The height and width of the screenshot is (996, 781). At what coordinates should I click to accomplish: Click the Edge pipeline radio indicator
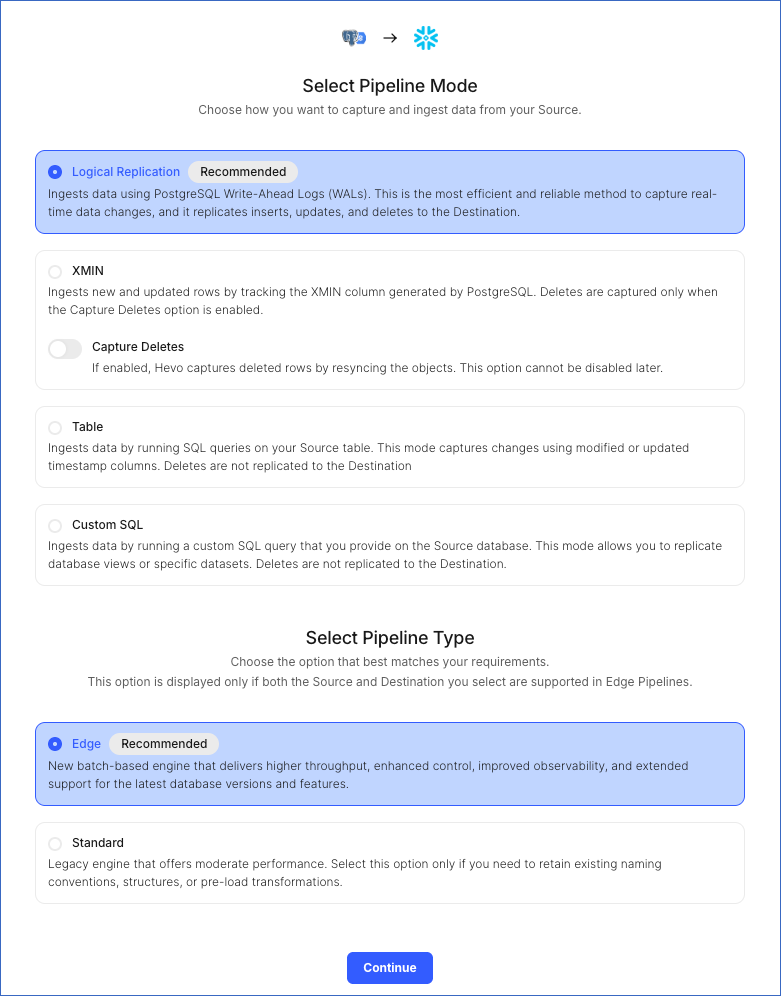point(55,743)
